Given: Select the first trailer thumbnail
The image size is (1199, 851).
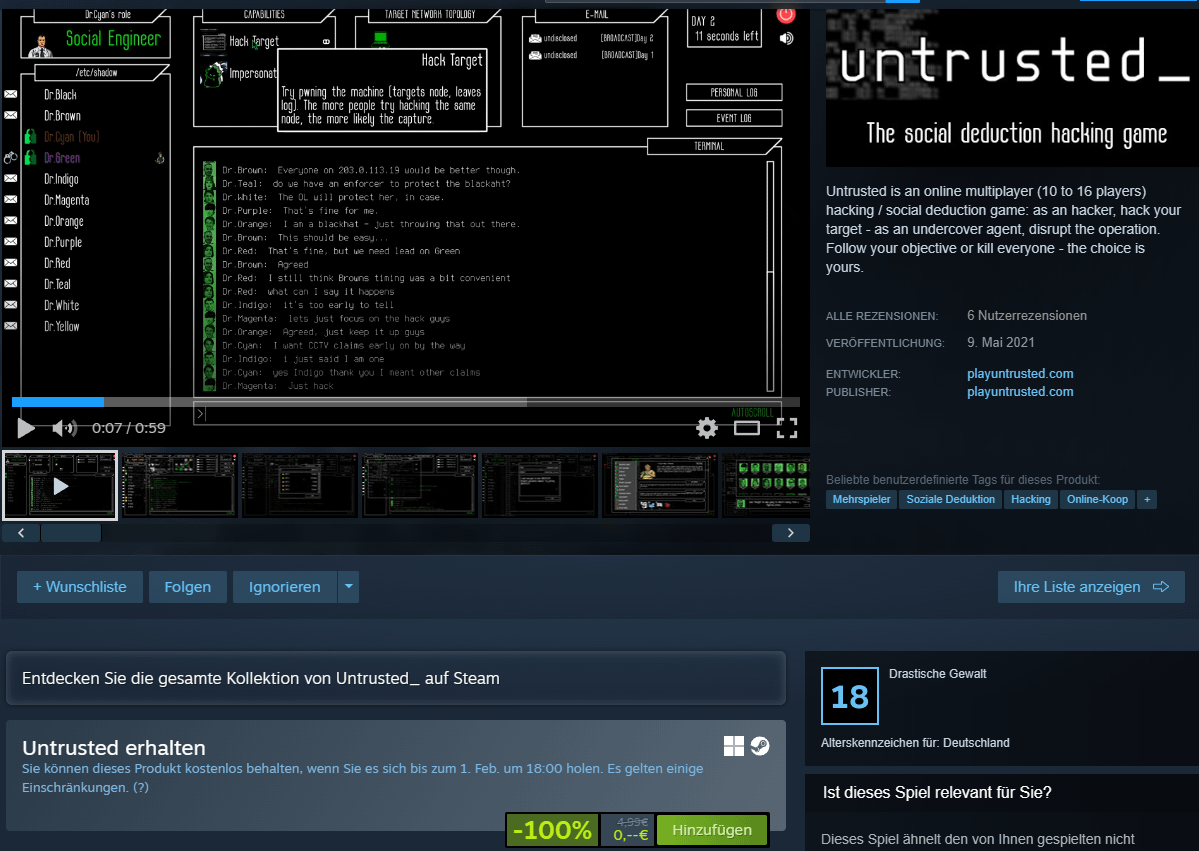Looking at the screenshot, I should coord(60,486).
